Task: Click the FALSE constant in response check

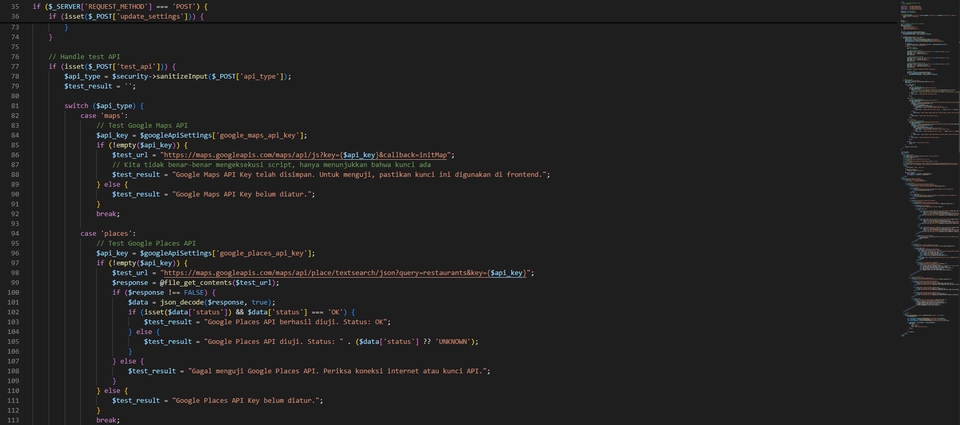Action: 196,292
